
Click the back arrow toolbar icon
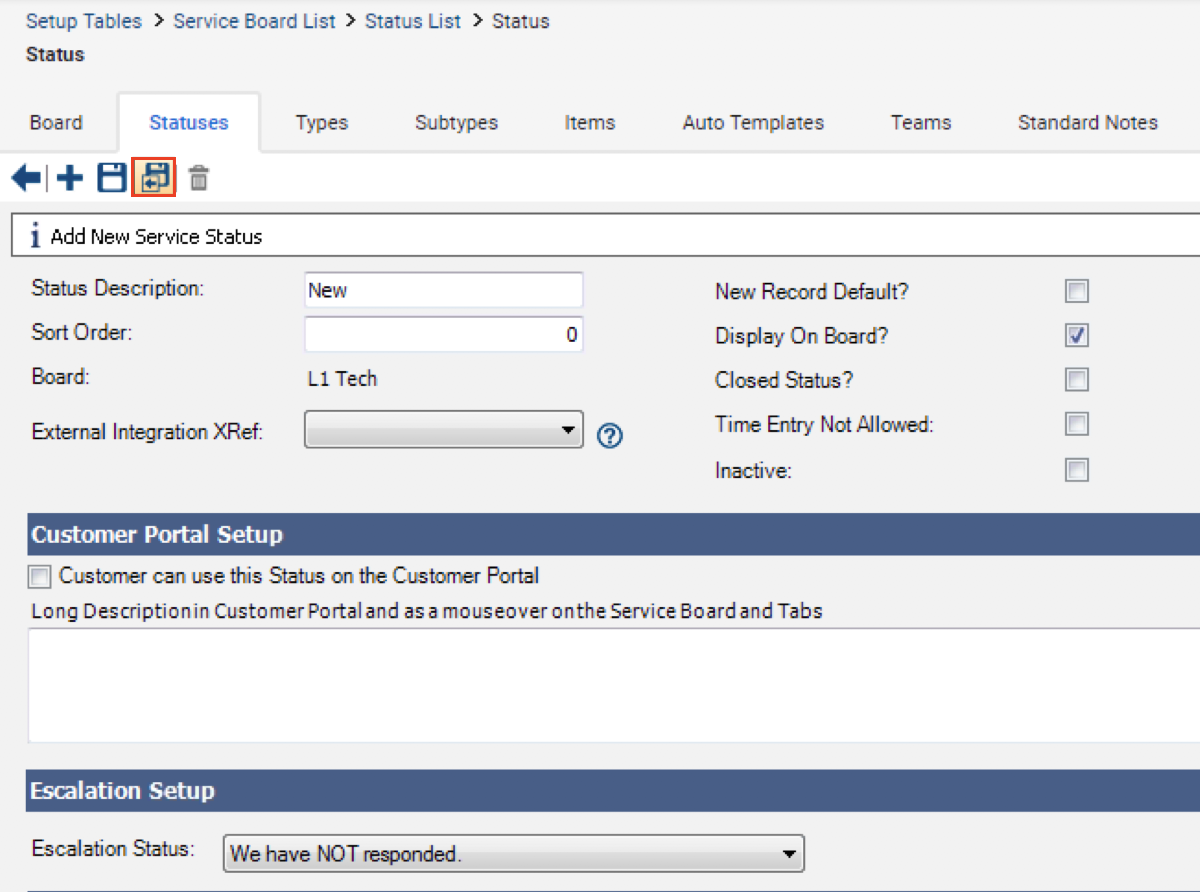pyautogui.click(x=26, y=179)
